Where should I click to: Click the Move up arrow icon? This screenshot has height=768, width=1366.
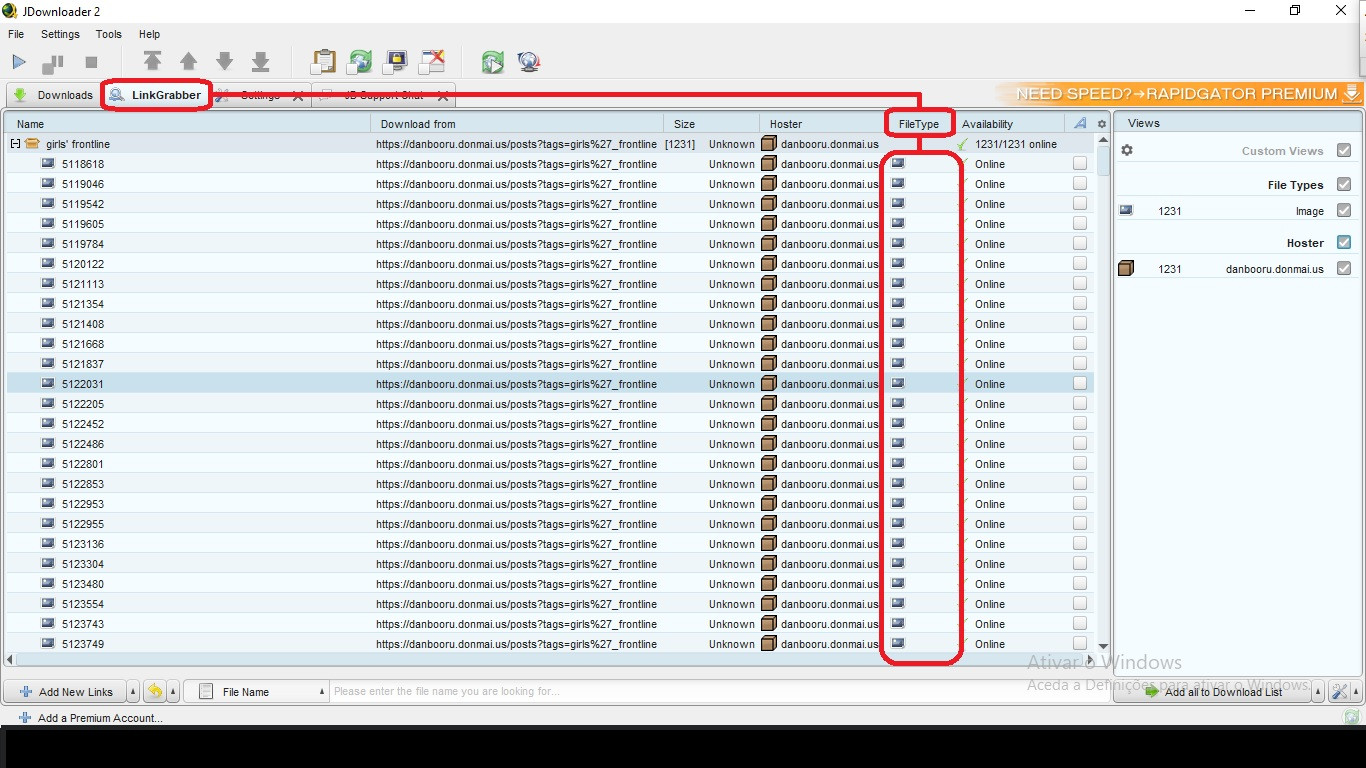point(188,62)
